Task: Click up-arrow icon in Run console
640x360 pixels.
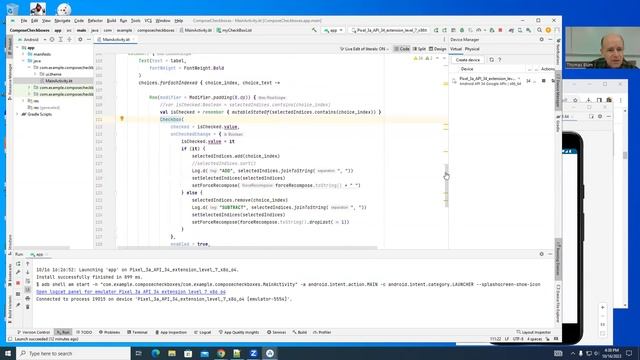Action: click(x=28, y=264)
